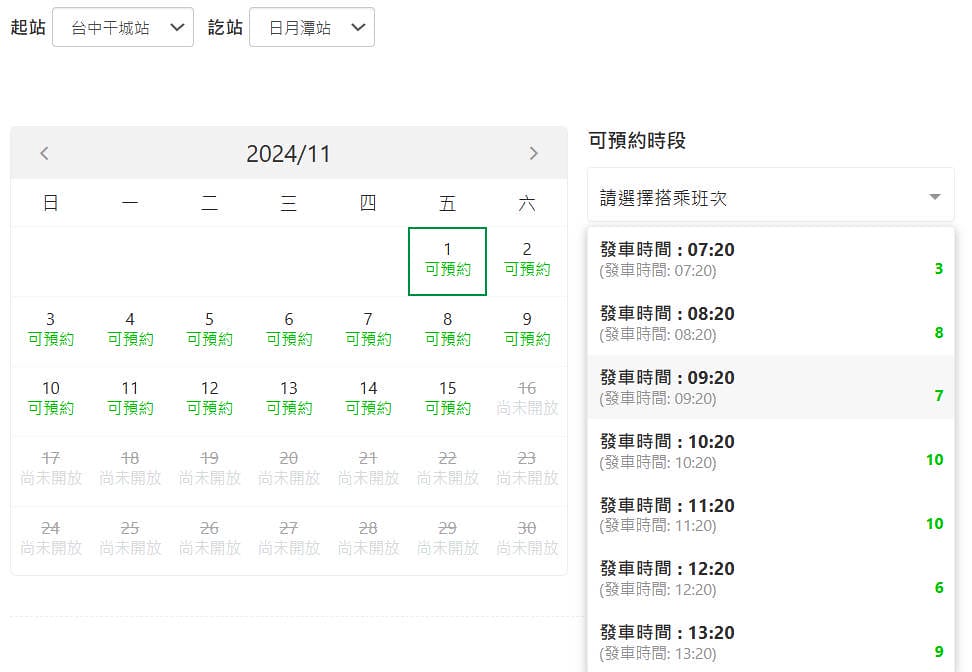Screen dimensions: 972x672
Task: Click seat count 9 for 13:20
Action: 939,652
